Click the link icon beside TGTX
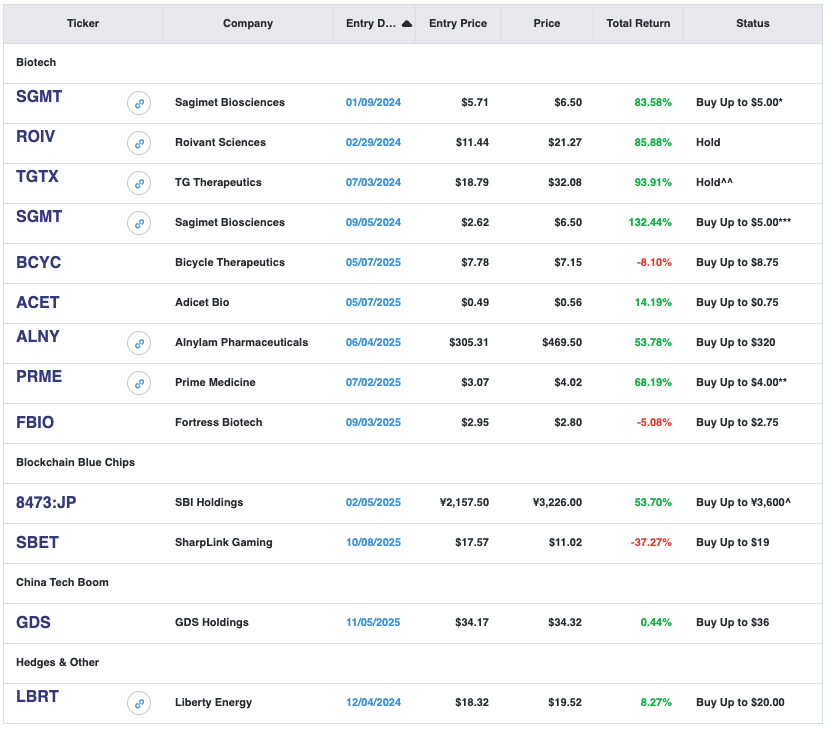The height and width of the screenshot is (729, 827). click(x=139, y=183)
